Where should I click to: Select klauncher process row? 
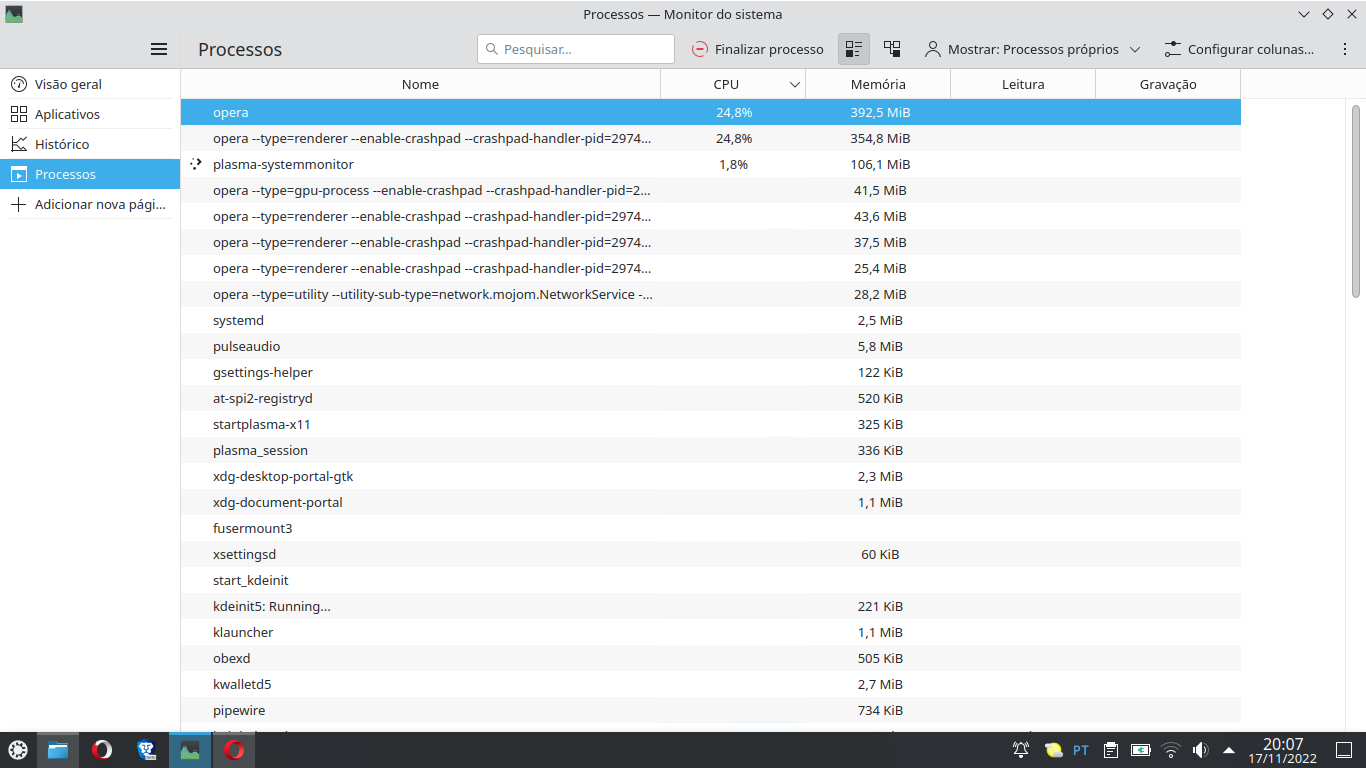click(711, 632)
